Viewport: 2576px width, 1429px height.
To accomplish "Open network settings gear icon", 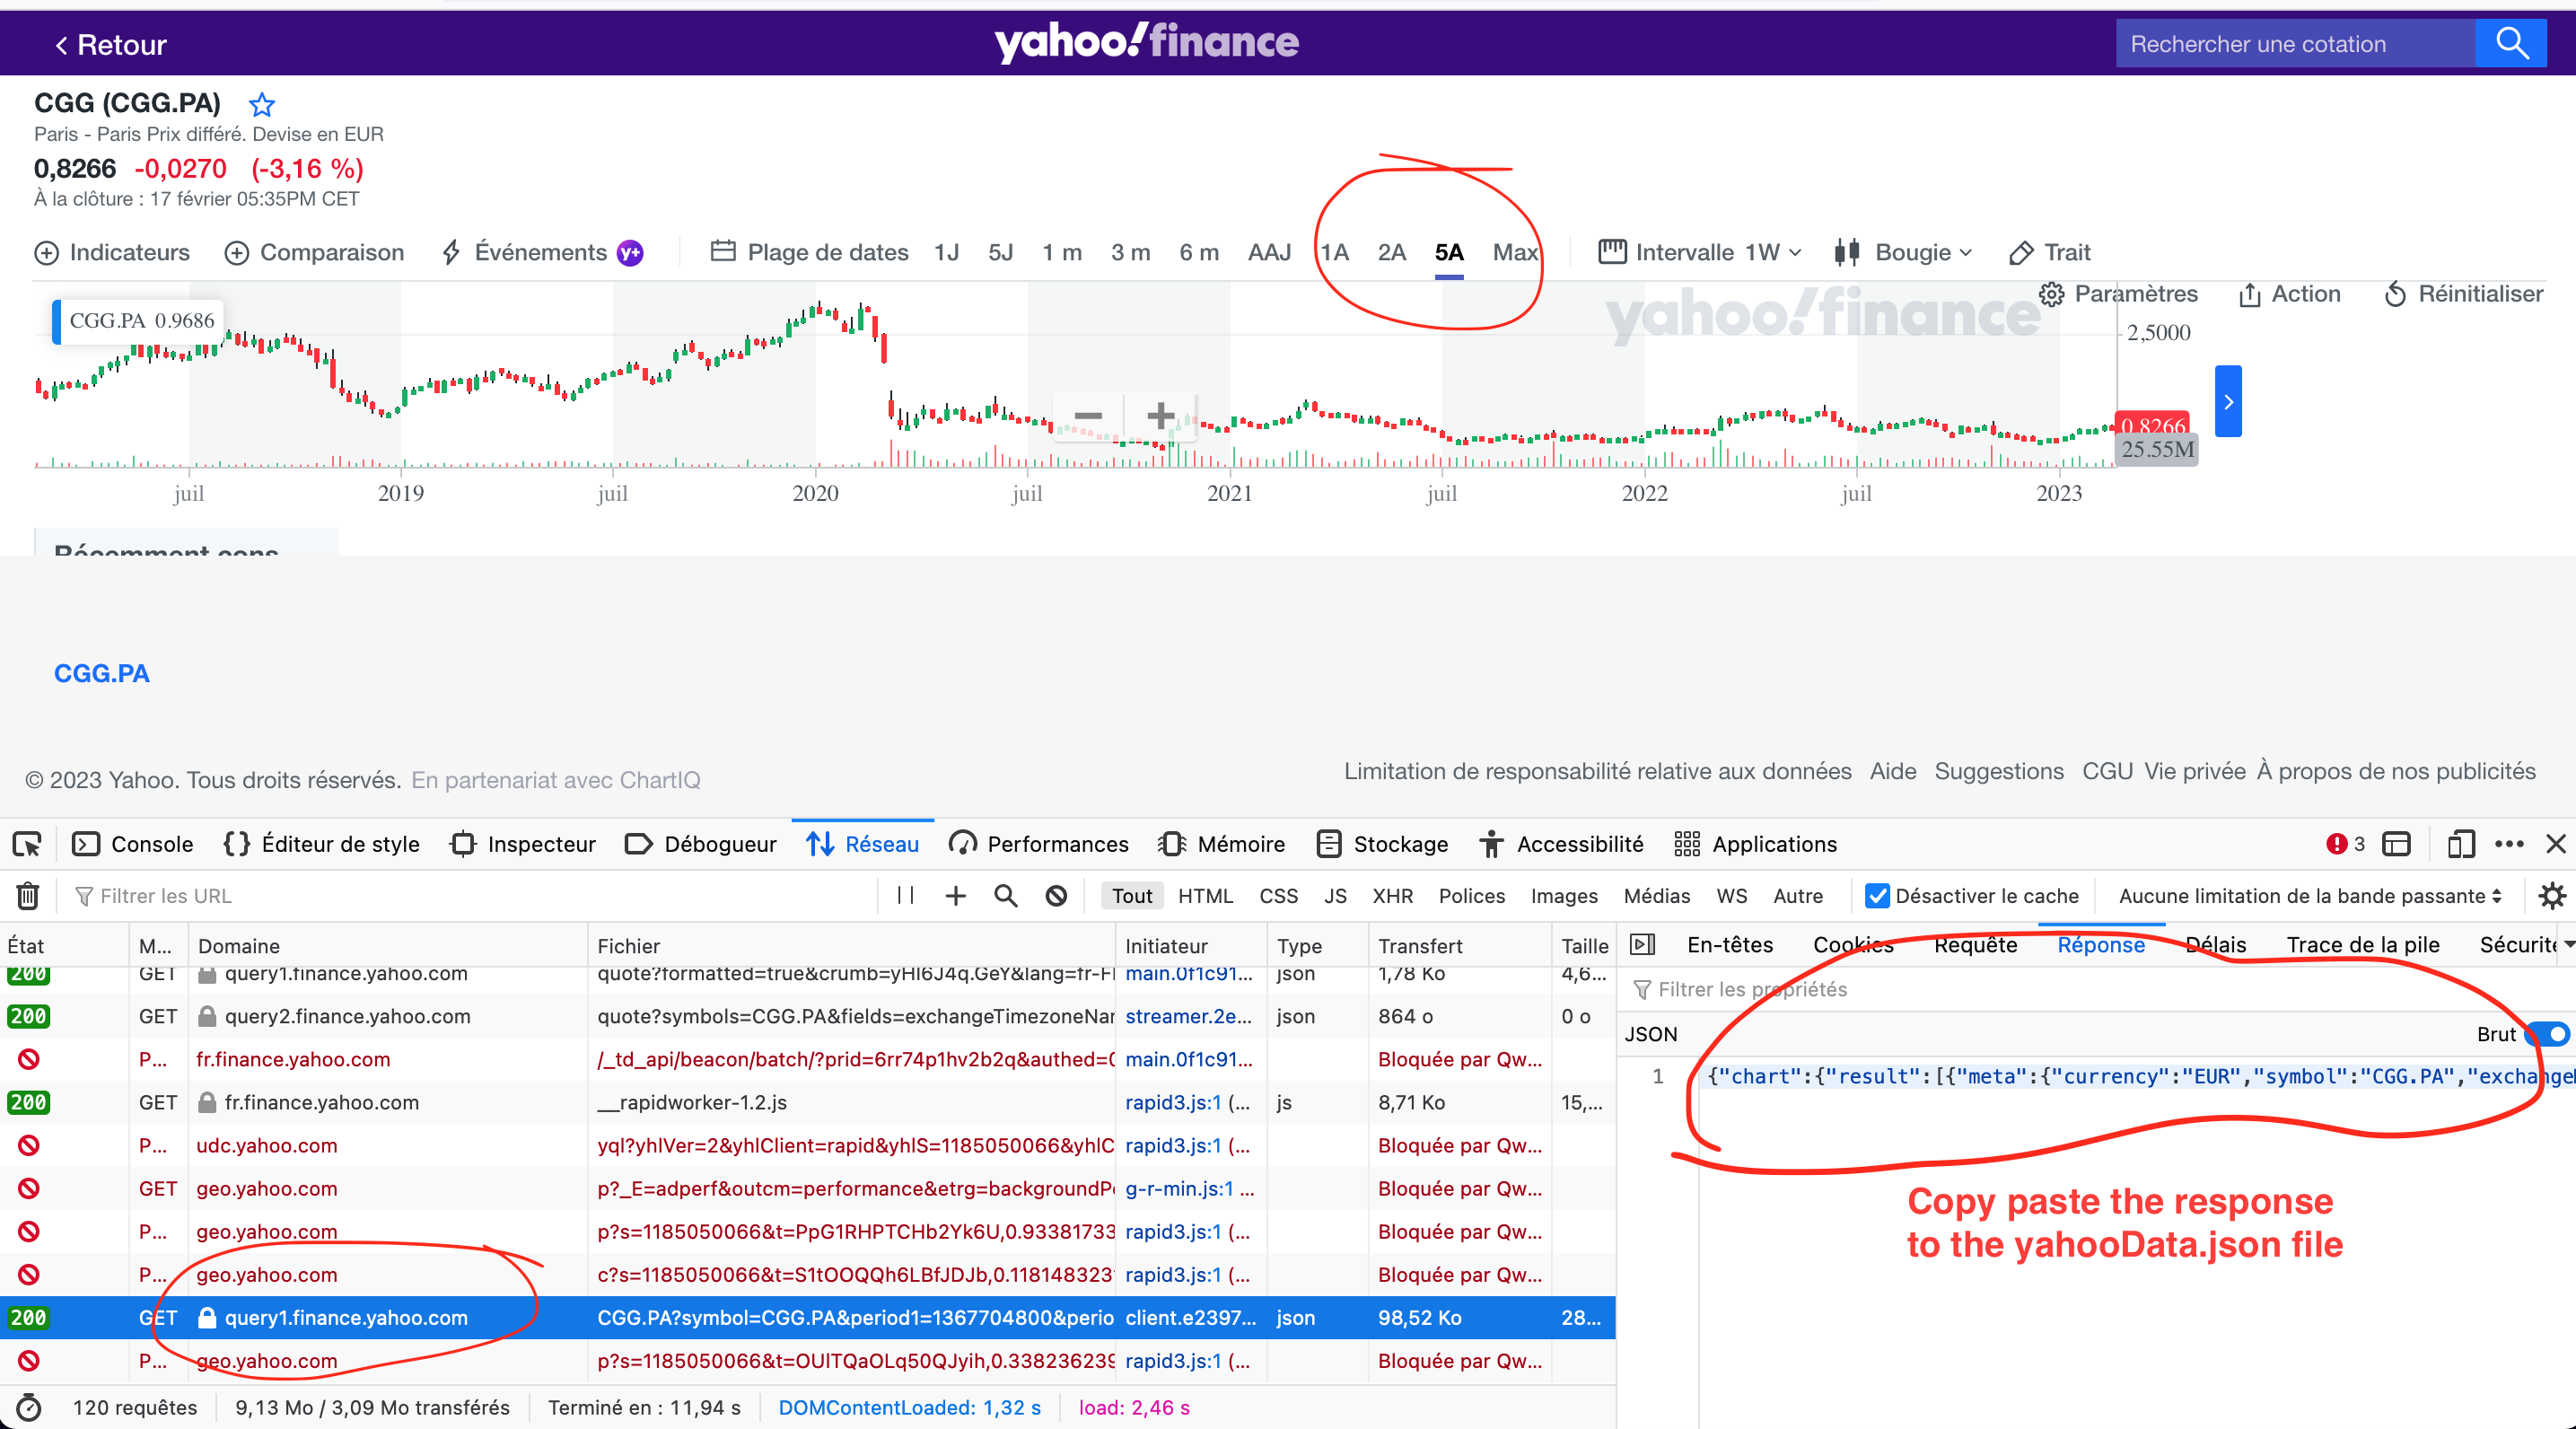I will click(2551, 896).
